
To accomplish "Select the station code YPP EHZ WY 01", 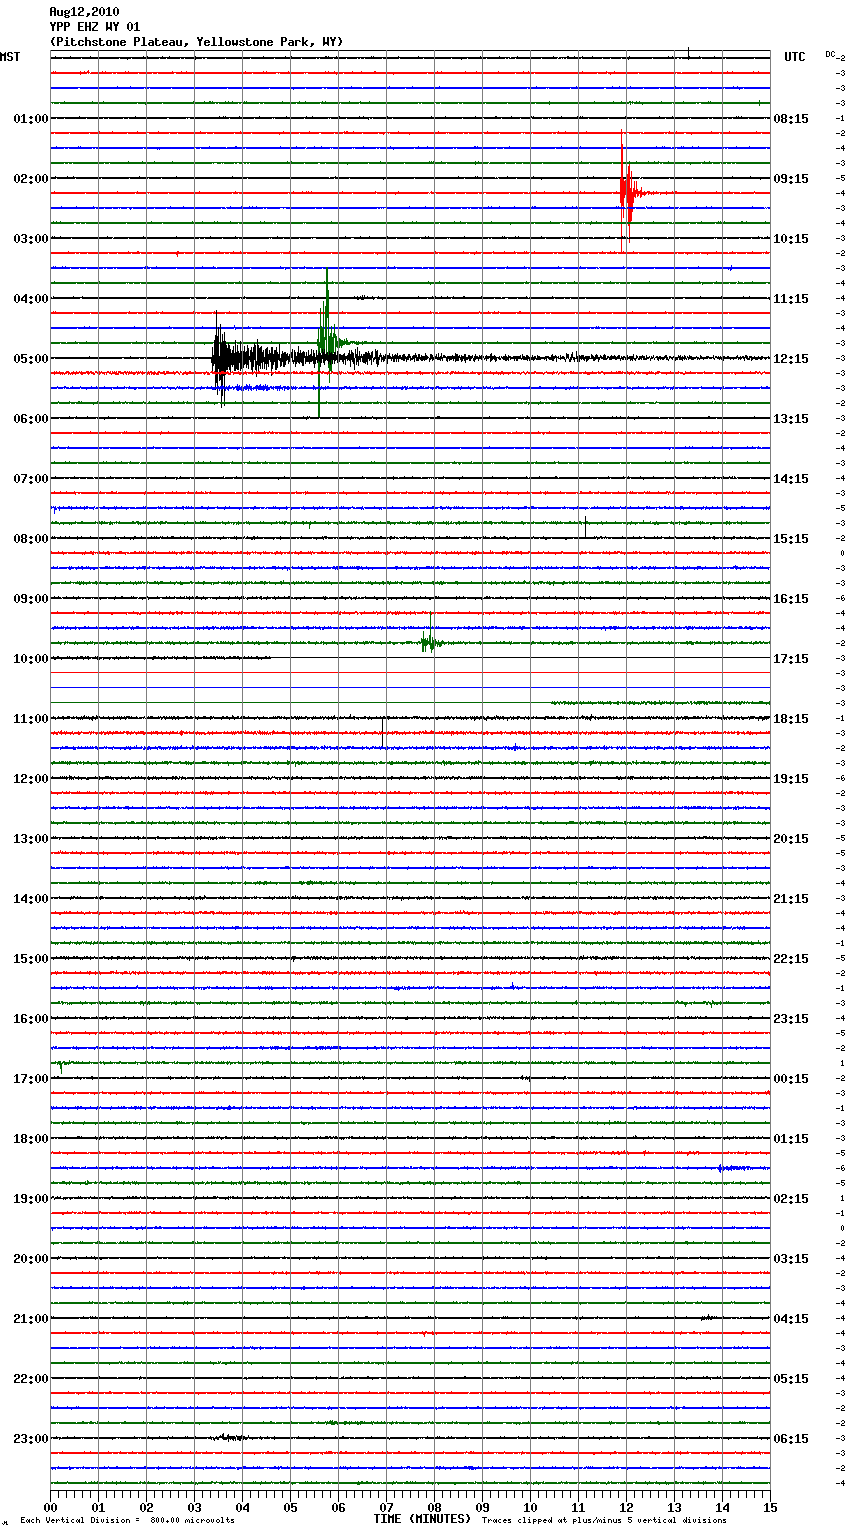I will tap(95, 27).
